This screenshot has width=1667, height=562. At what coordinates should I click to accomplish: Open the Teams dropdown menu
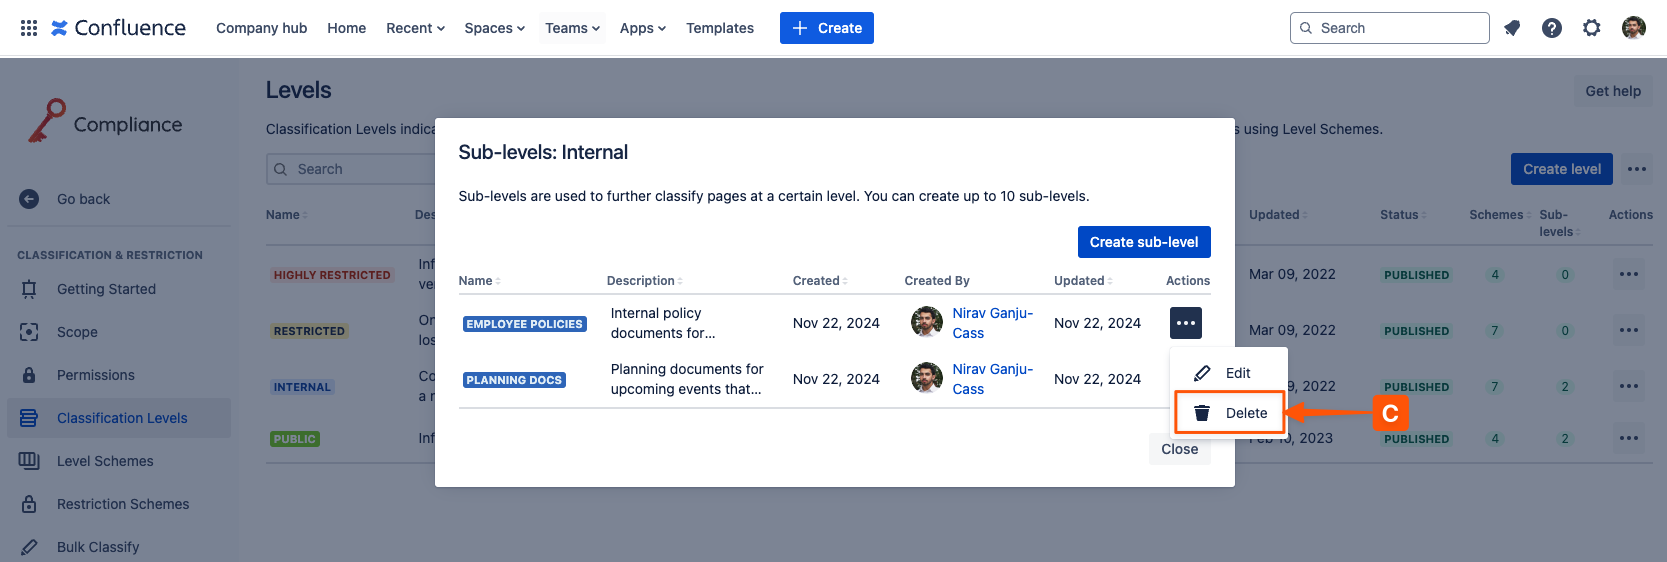[572, 28]
